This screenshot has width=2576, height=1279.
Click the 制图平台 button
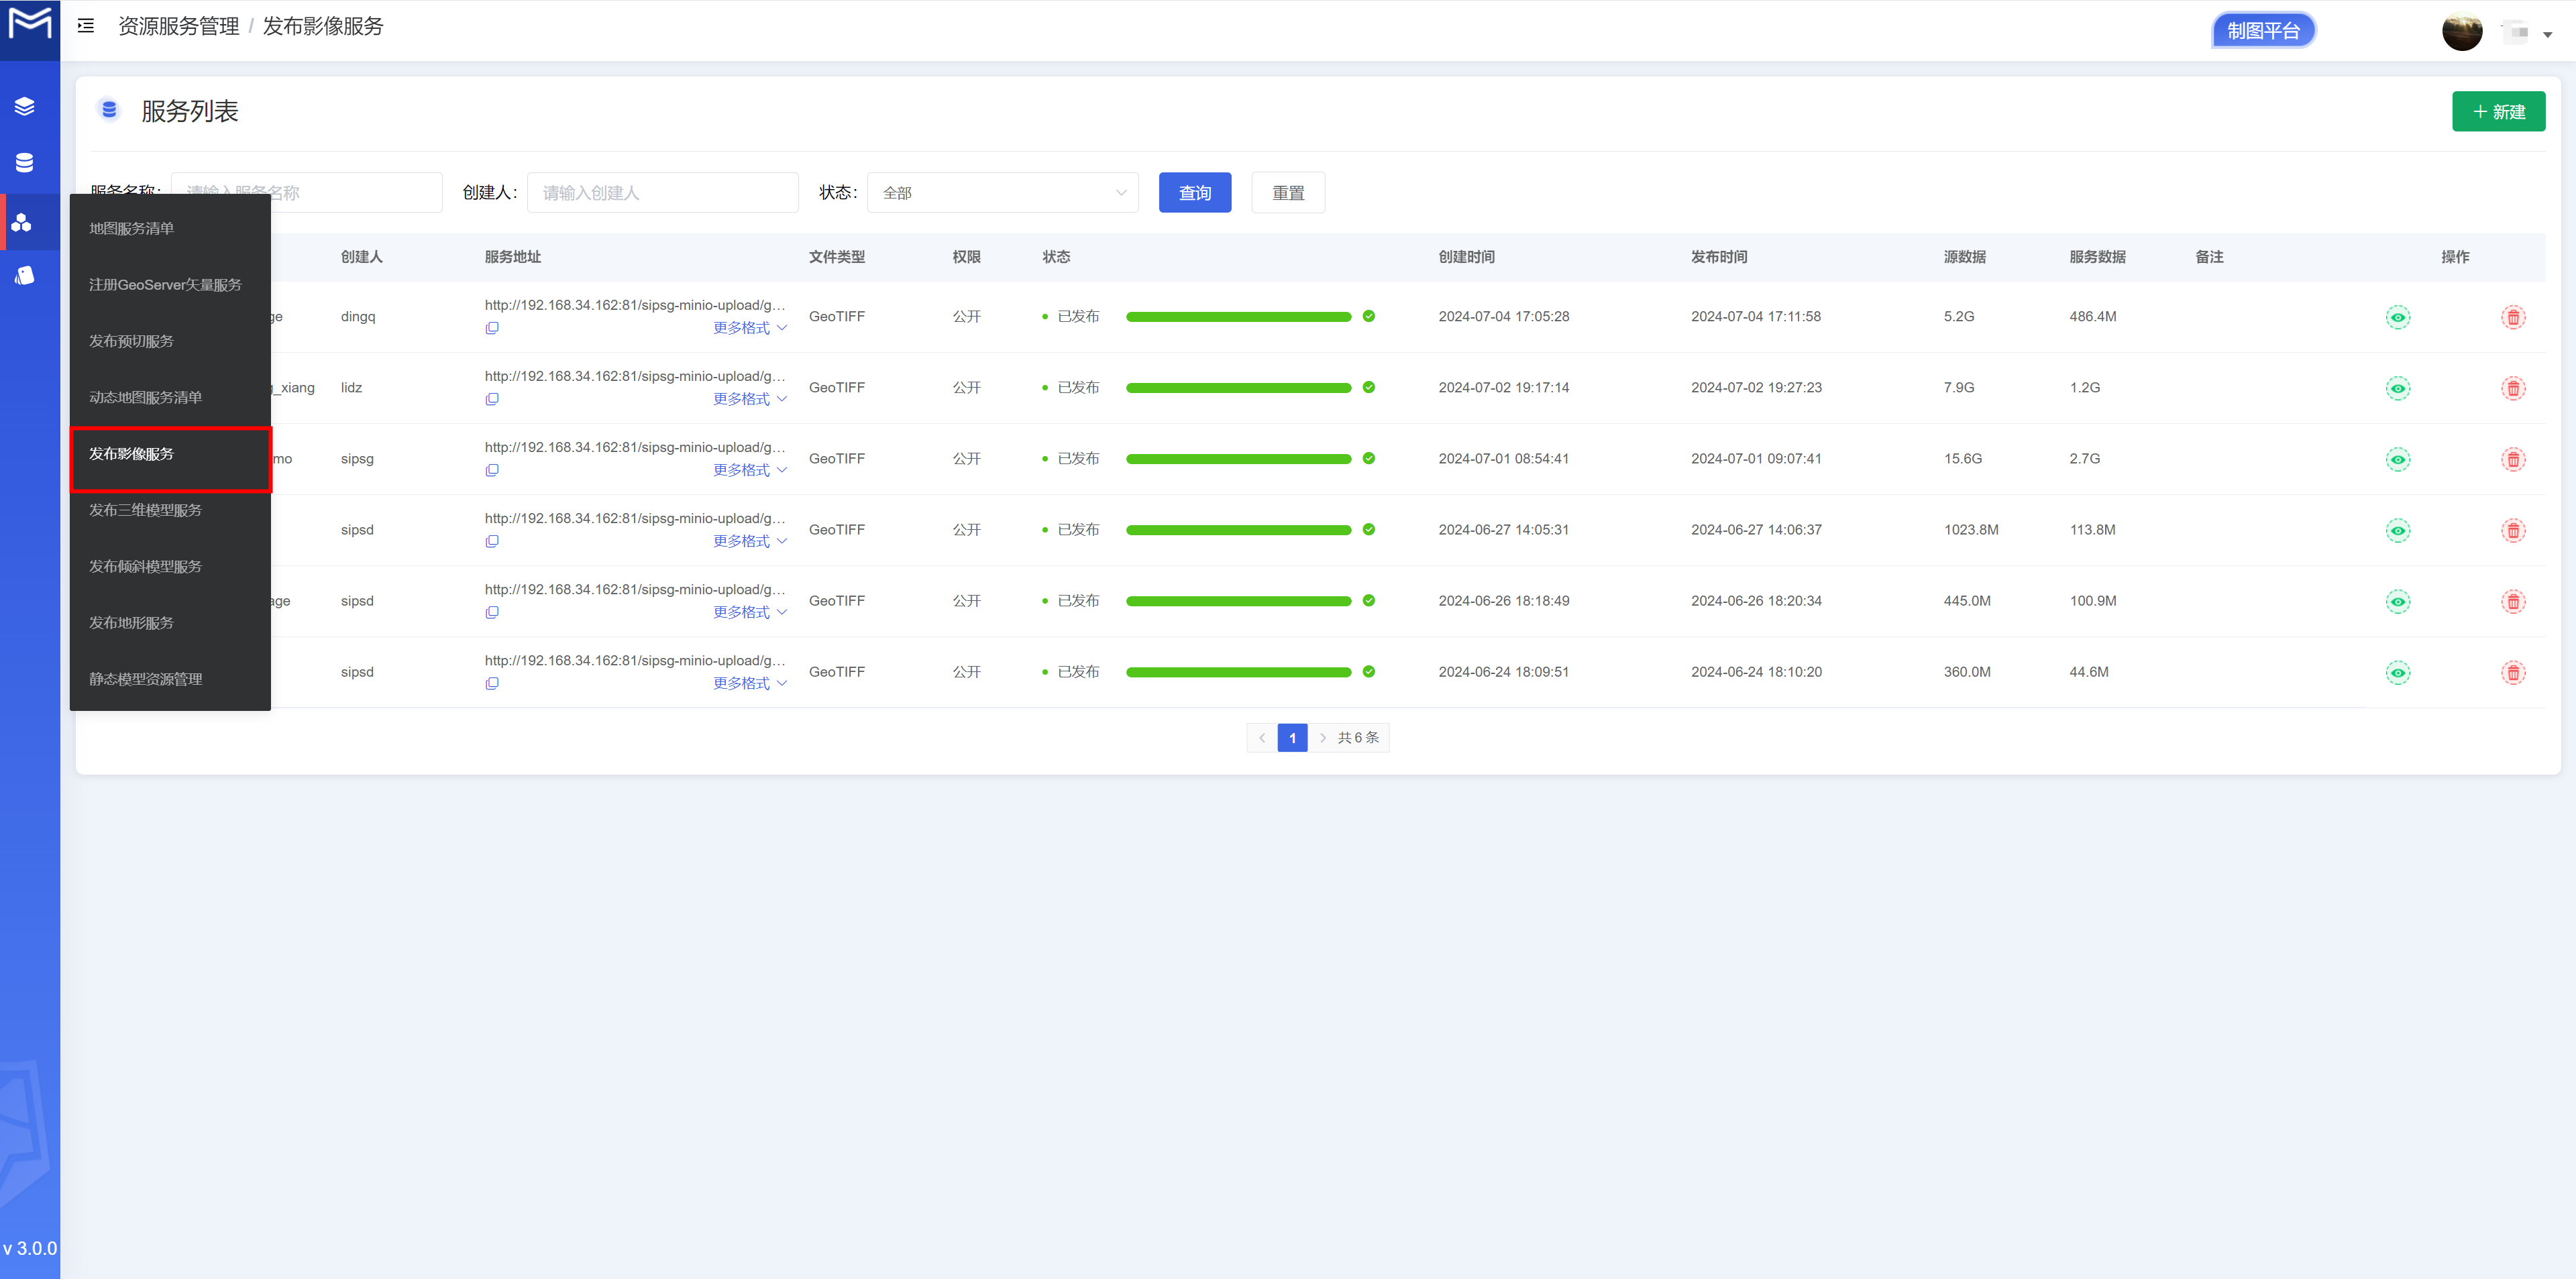(2263, 31)
